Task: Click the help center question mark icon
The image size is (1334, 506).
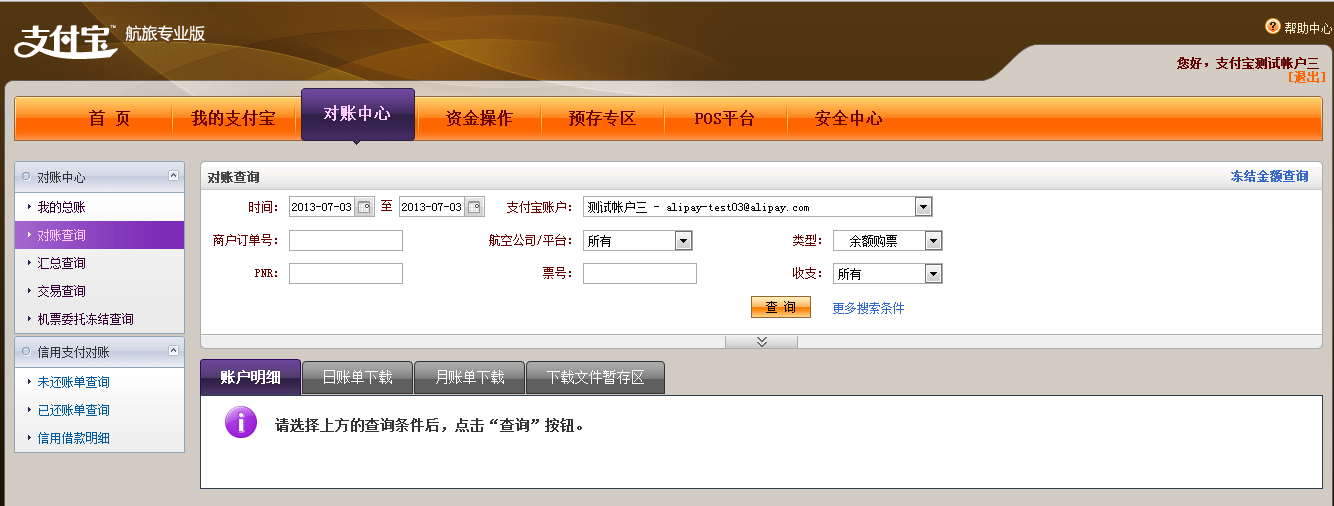Action: click(1273, 27)
